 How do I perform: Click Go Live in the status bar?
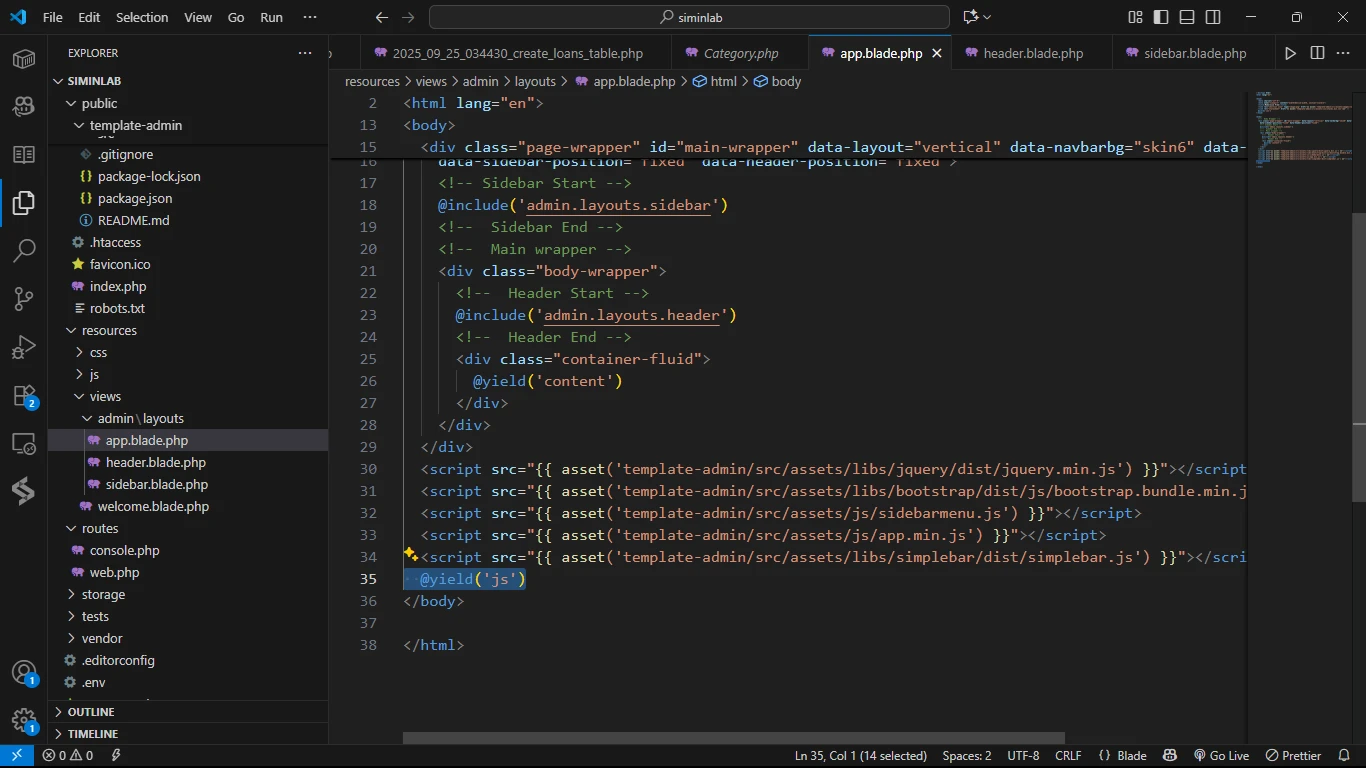[x=1221, y=756]
